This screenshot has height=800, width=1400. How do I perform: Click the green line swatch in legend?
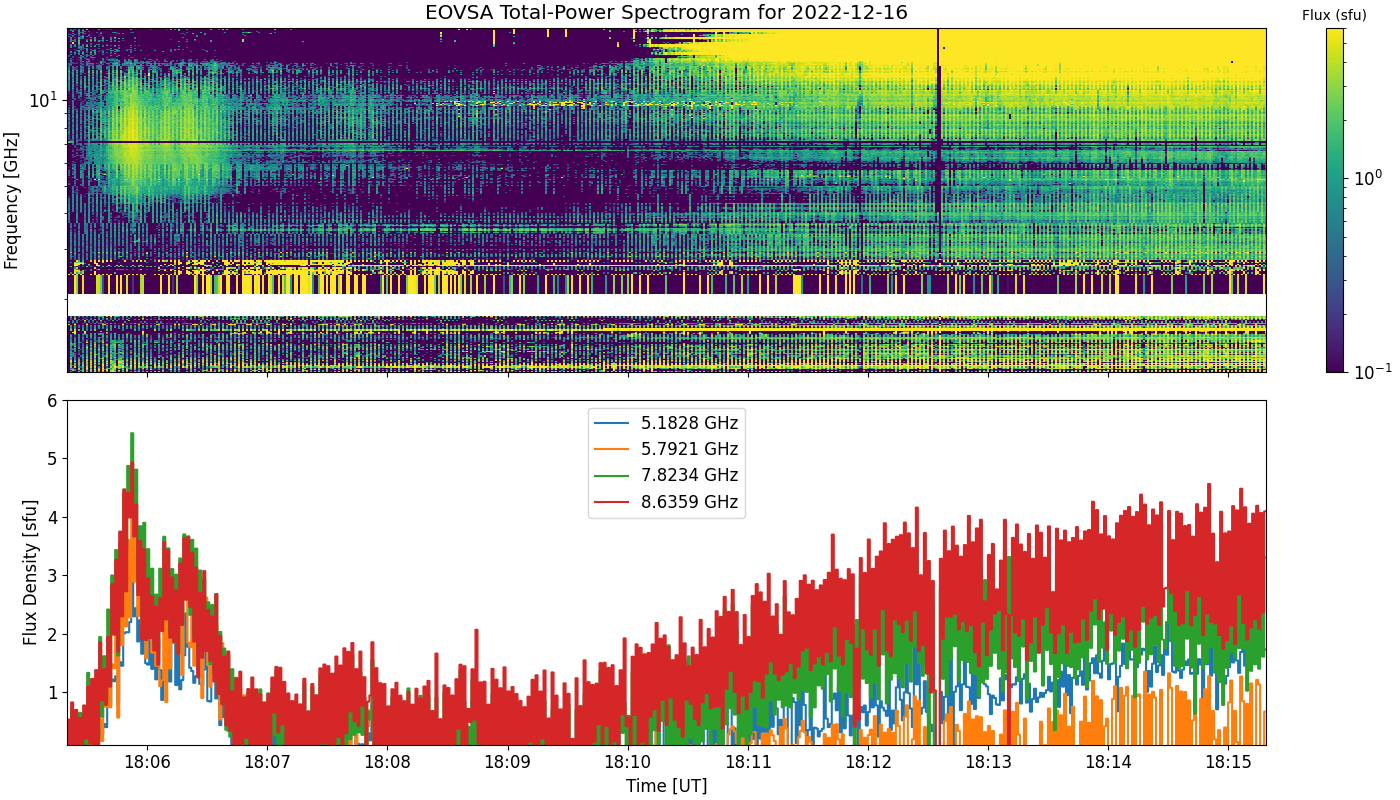pyautogui.click(x=613, y=476)
